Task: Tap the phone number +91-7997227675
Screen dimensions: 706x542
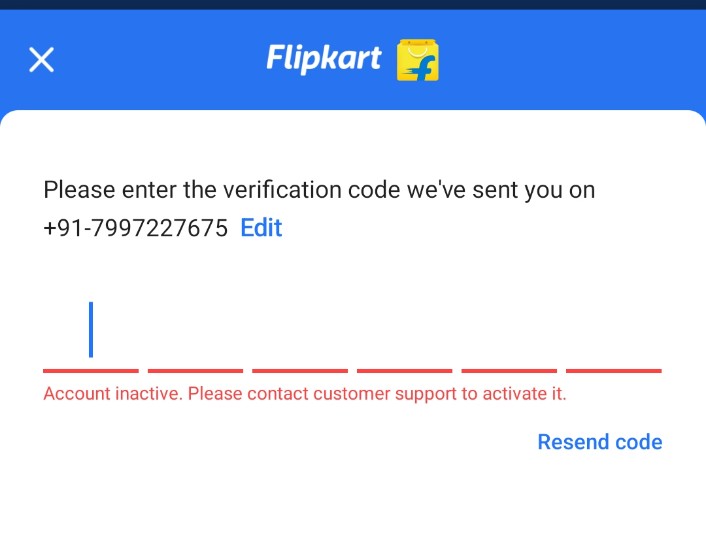Action: point(136,228)
